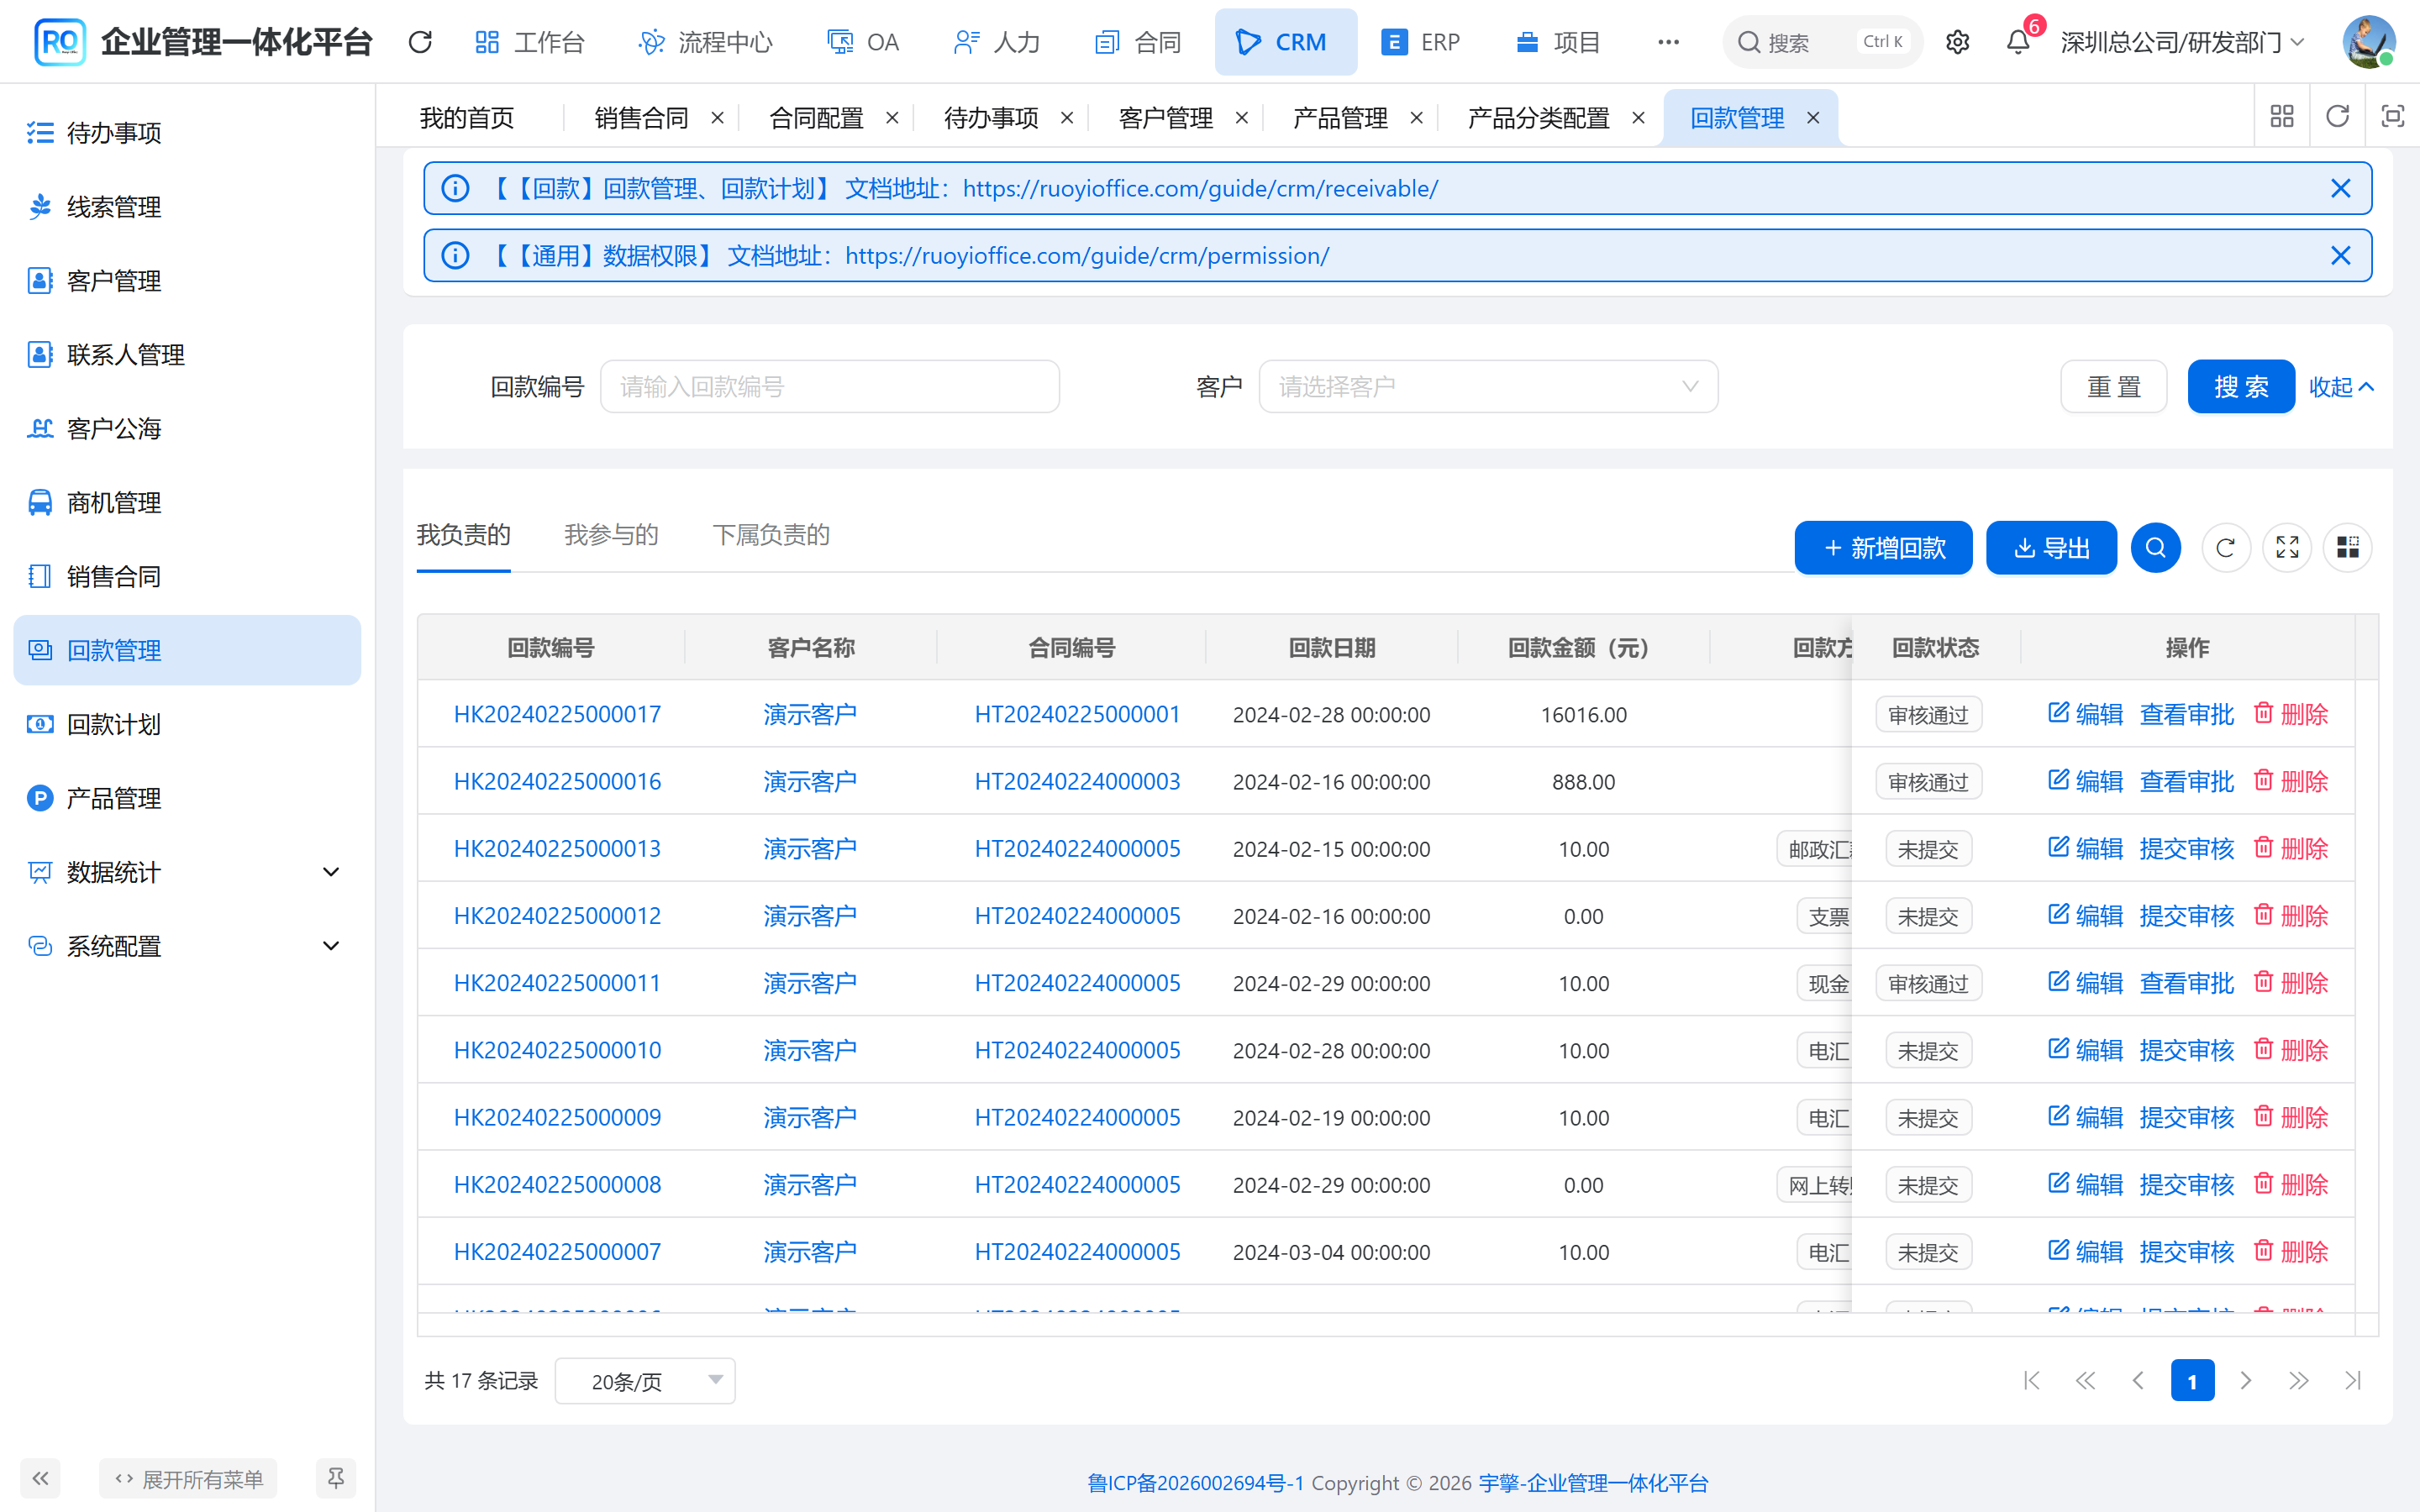Open the 客户 select dropdown
The image size is (2420, 1512).
pyautogui.click(x=1488, y=386)
